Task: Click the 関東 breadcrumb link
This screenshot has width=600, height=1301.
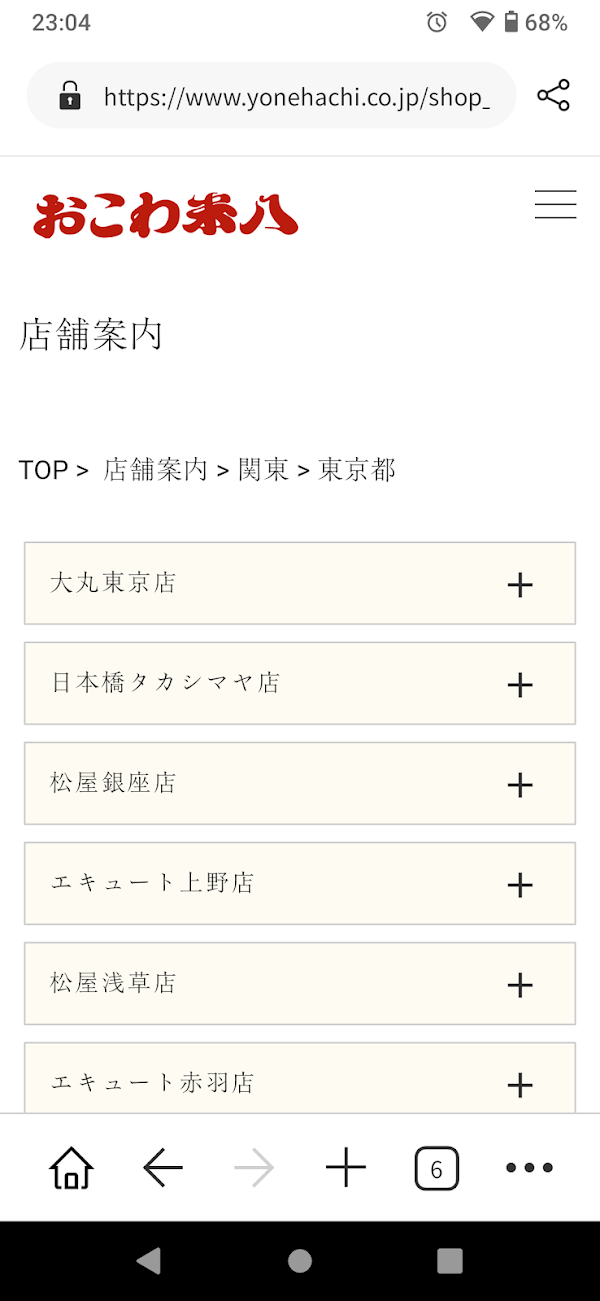Action: click(x=263, y=470)
